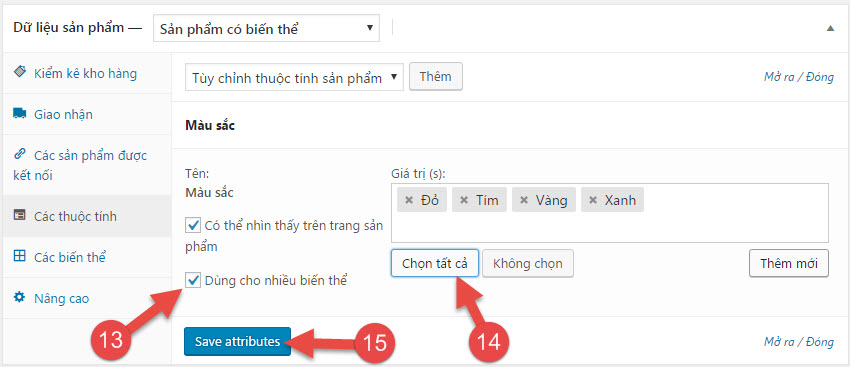Remove the Xanh value with x
Screen dimensions: 850x367
point(594,201)
